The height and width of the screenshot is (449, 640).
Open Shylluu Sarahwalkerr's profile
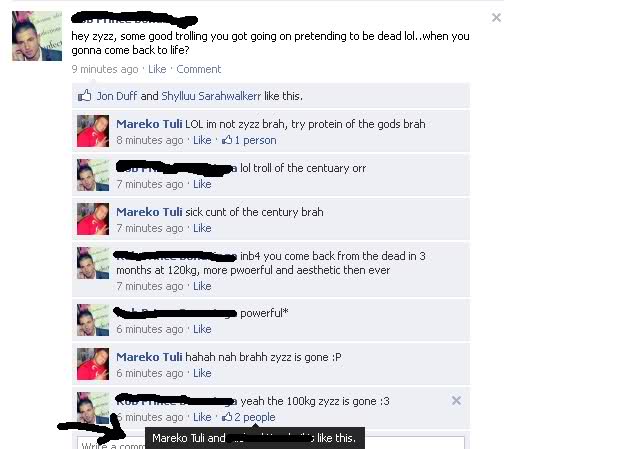coord(211,96)
